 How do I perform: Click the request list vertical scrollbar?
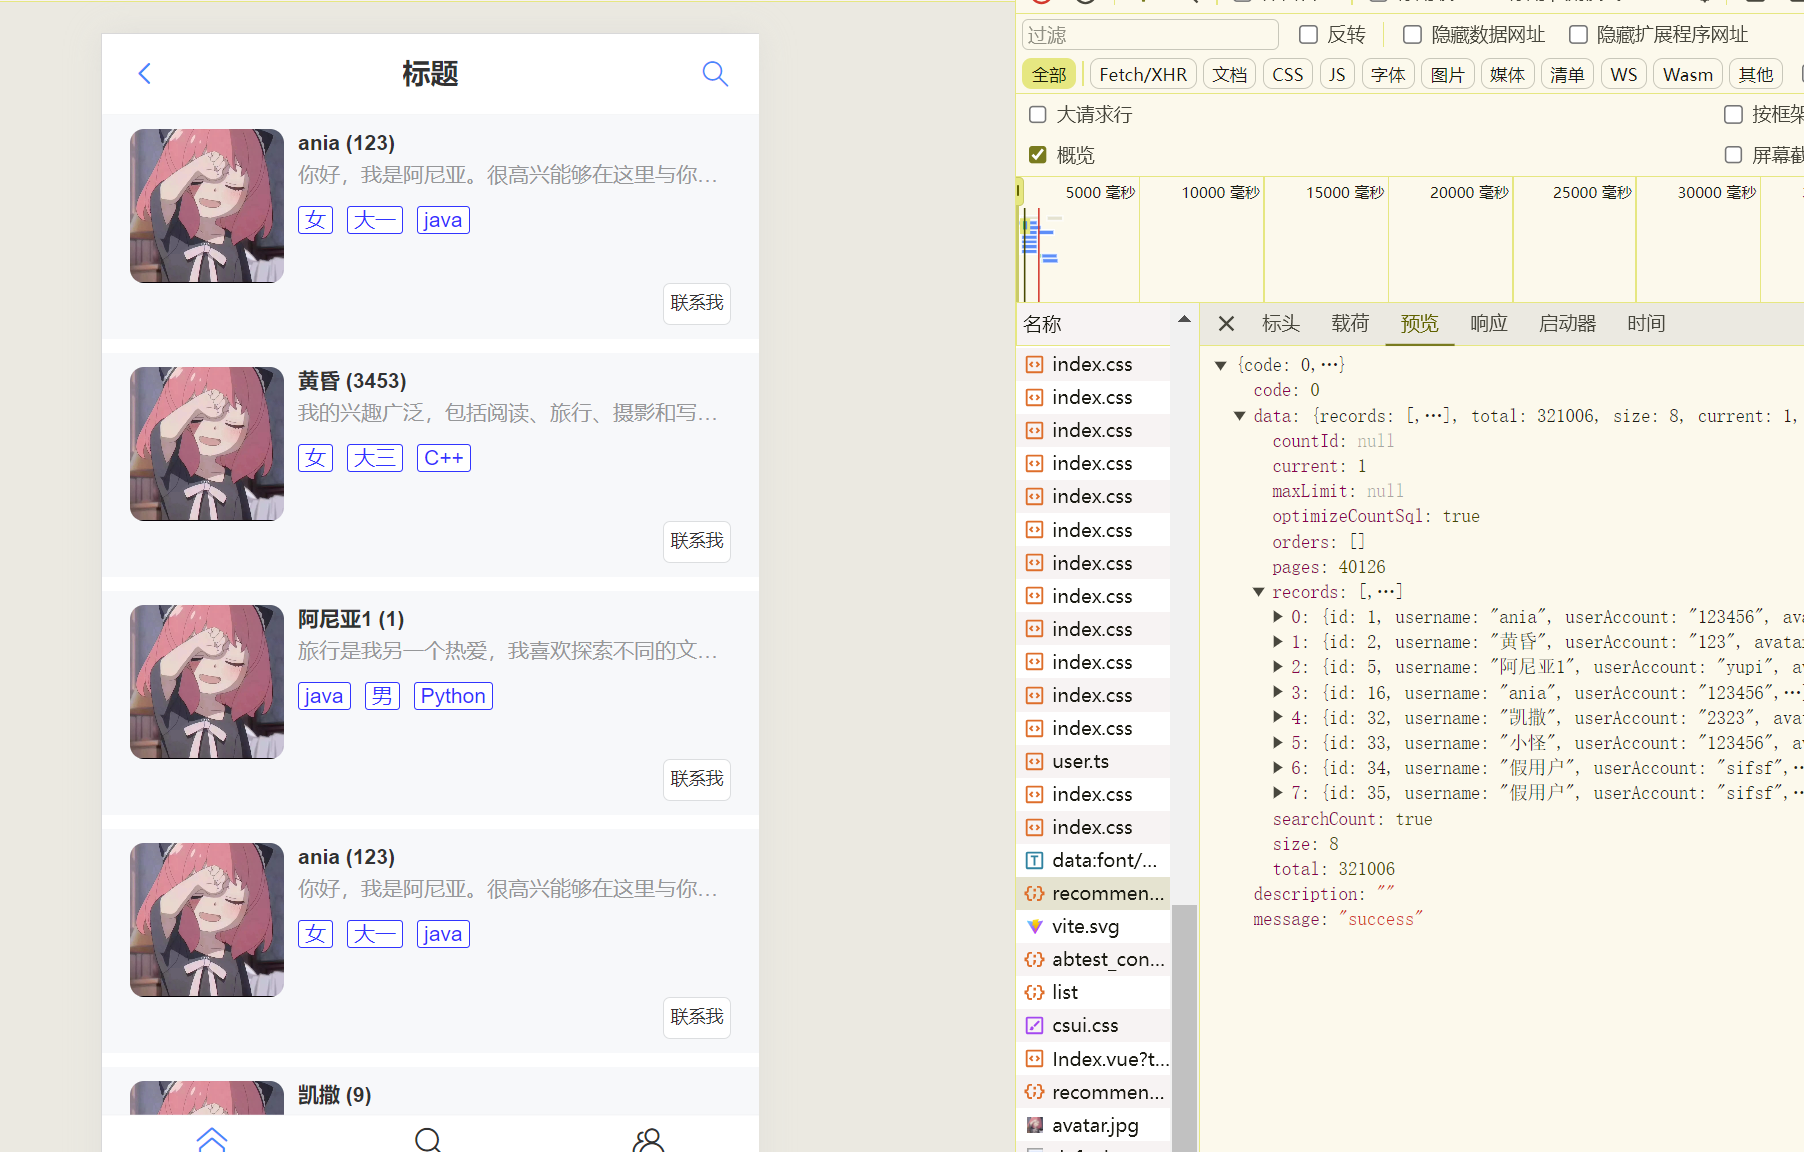[1184, 1027]
